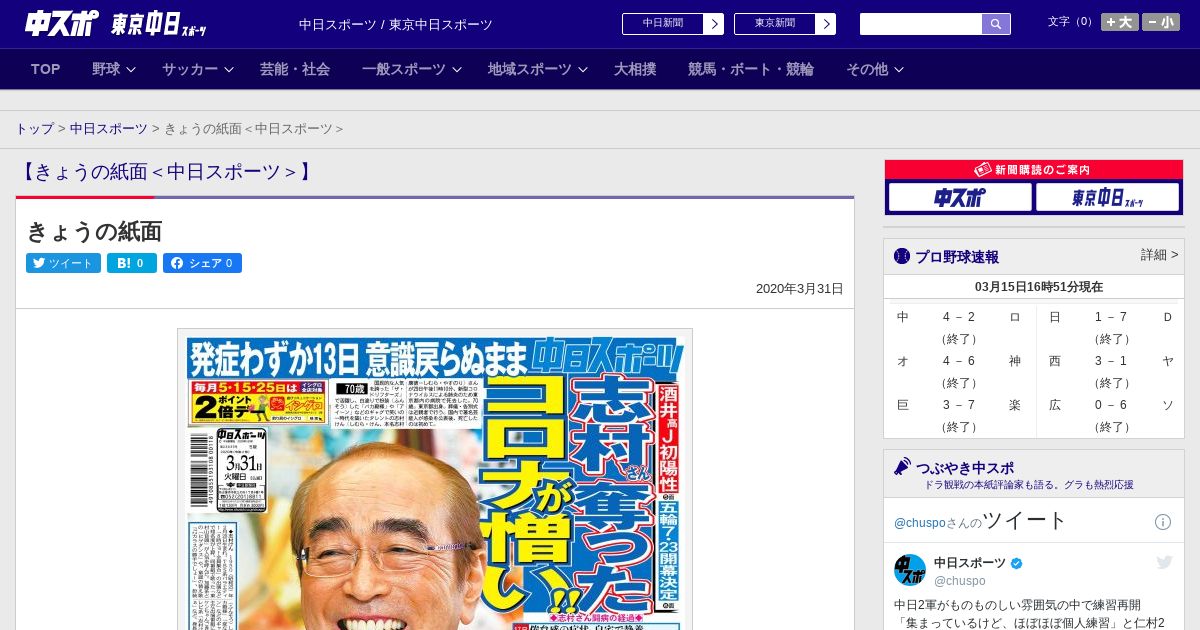Screen dimensions: 1200x630
Task: Click 新聞購読のご案内 header banner
Action: tap(1034, 170)
